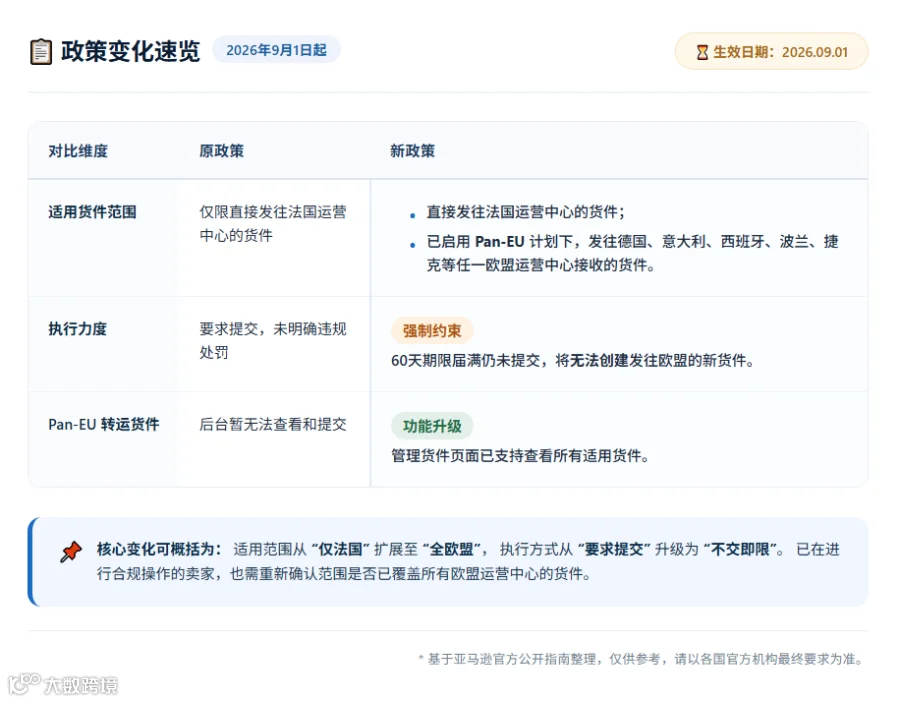The height and width of the screenshot is (702, 900).
Task: Select the Pan-EU 转运货件 row label
Action: tap(104, 424)
